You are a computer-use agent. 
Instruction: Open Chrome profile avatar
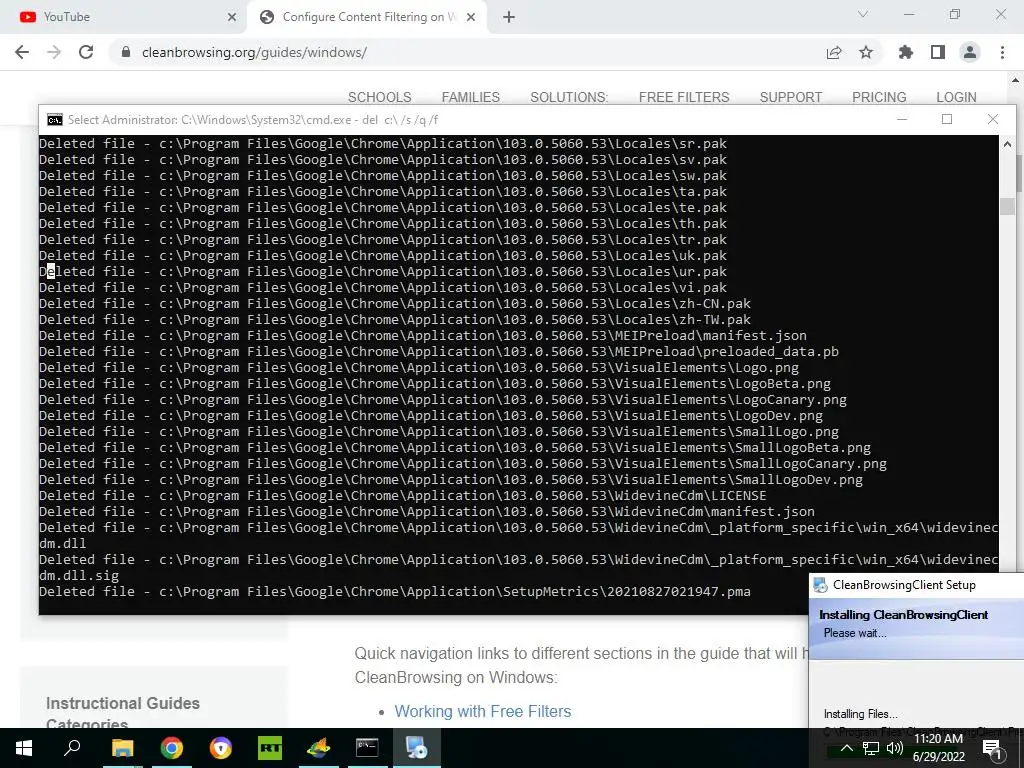pos(970,52)
